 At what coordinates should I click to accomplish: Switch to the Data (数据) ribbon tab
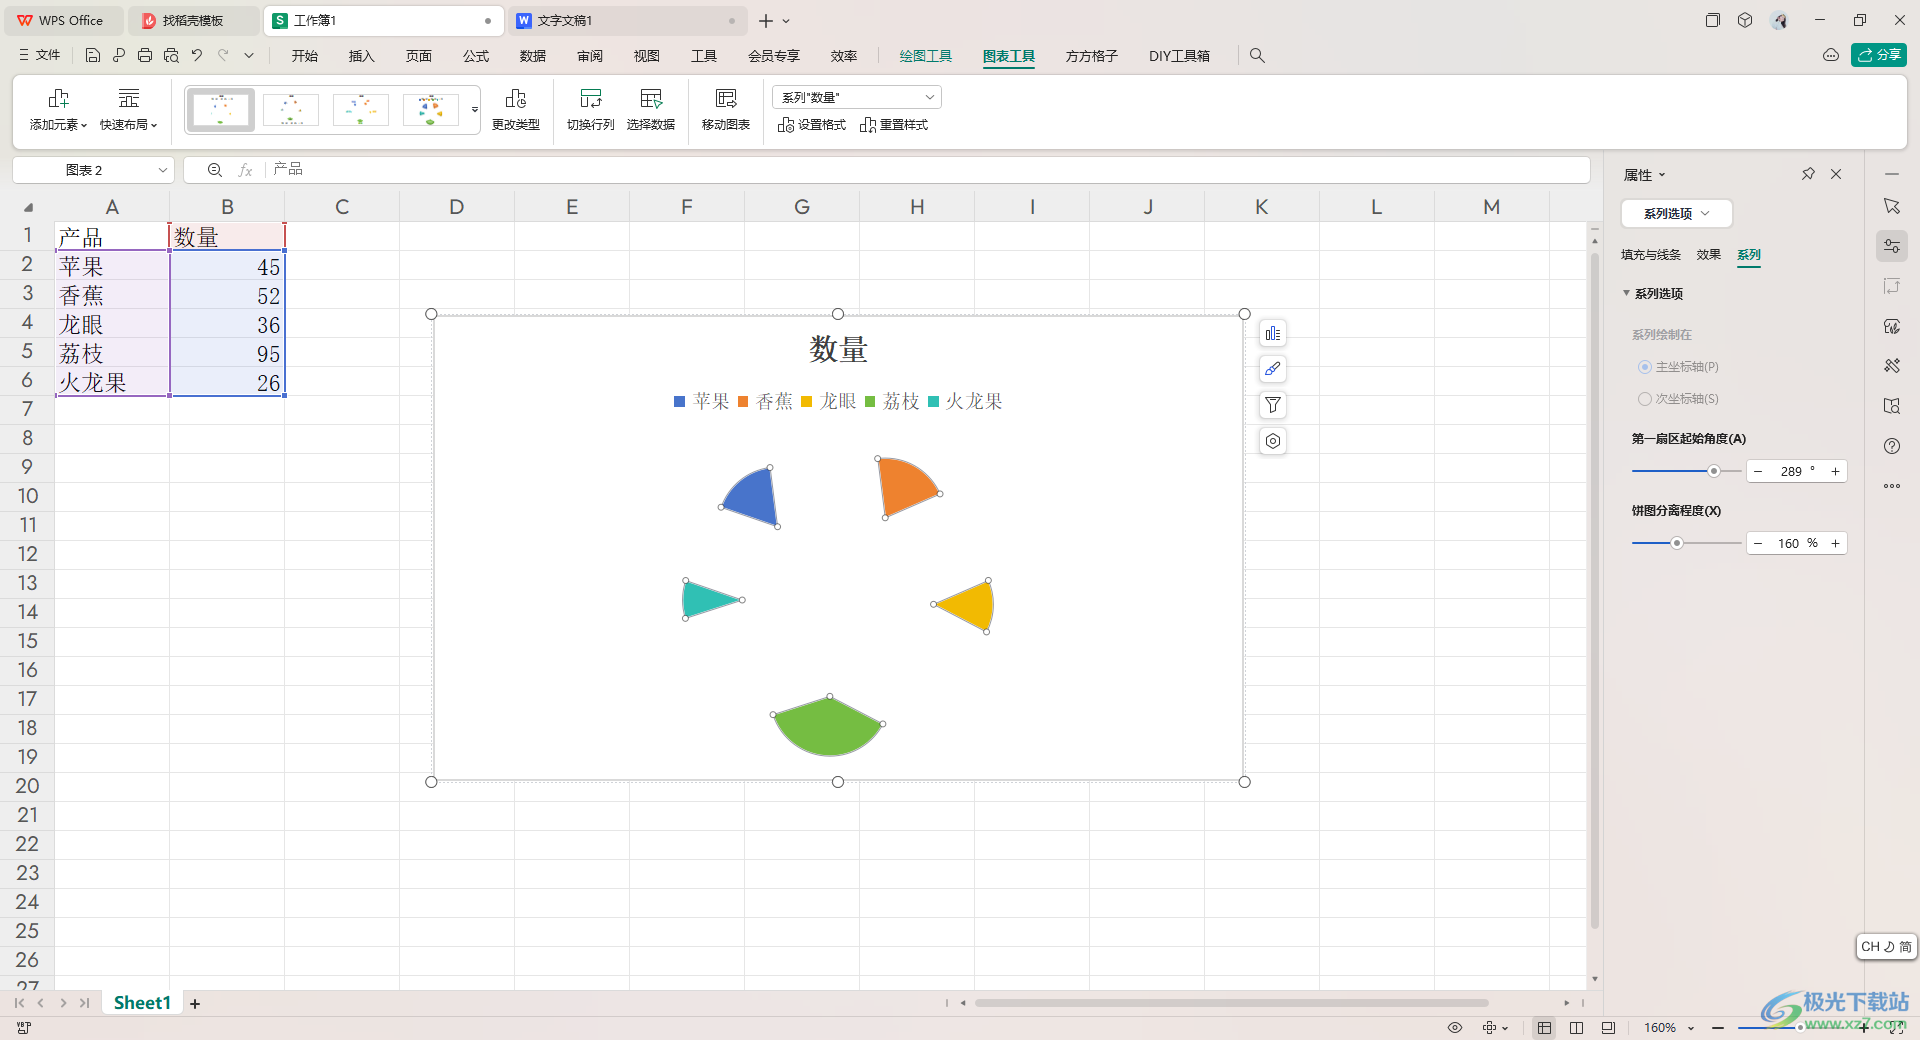533,56
